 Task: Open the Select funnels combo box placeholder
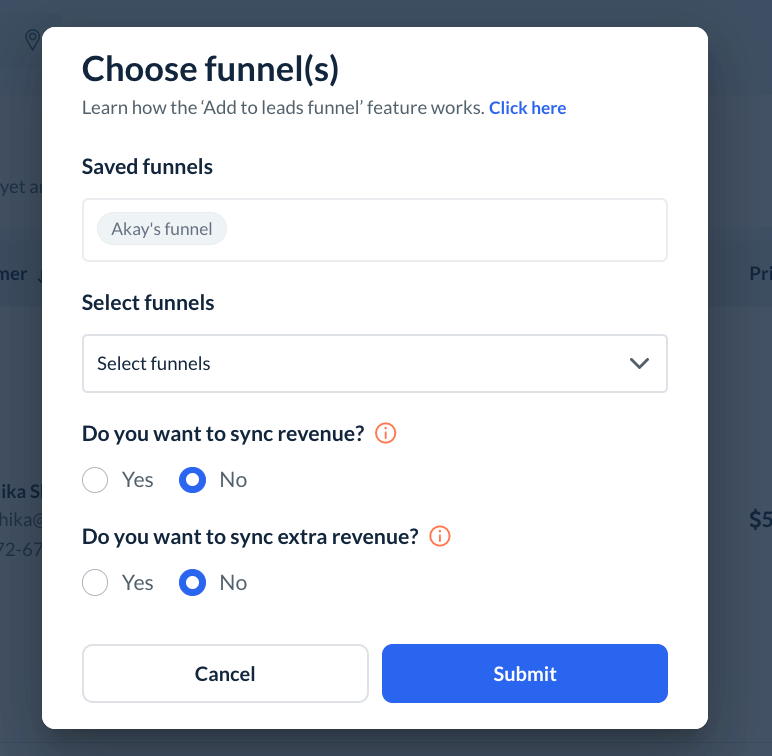coord(154,364)
